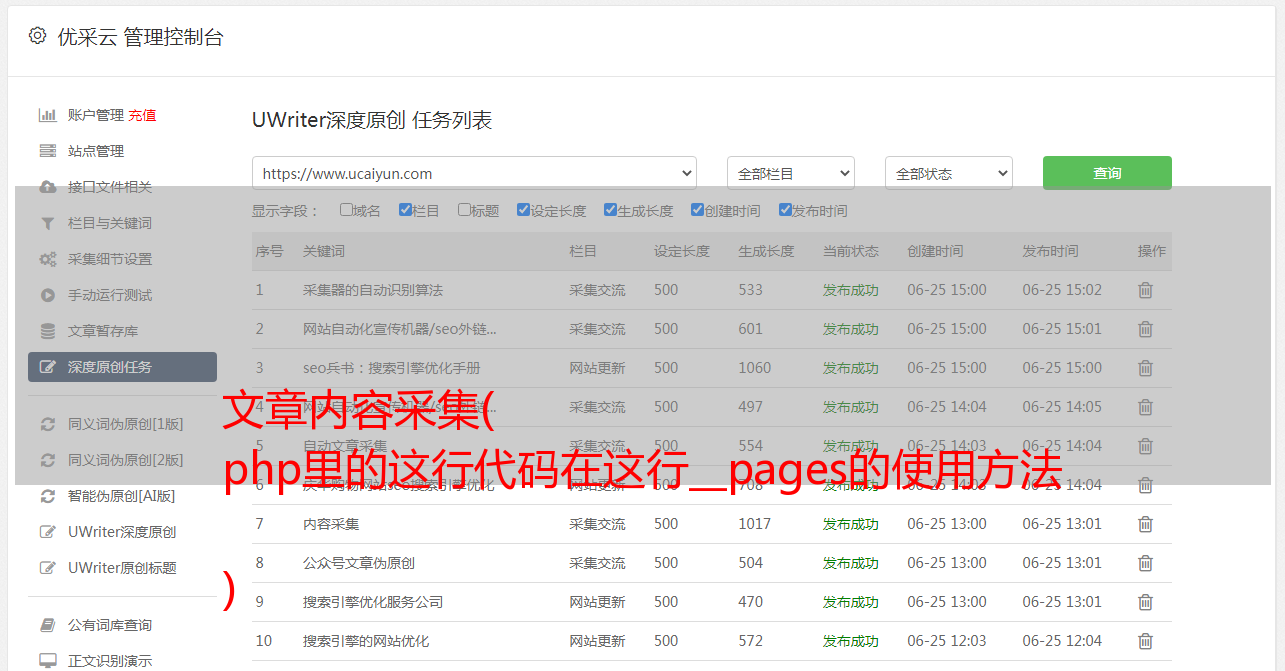The height and width of the screenshot is (671, 1285).
Task: Open the site URL dropdown
Action: [474, 173]
